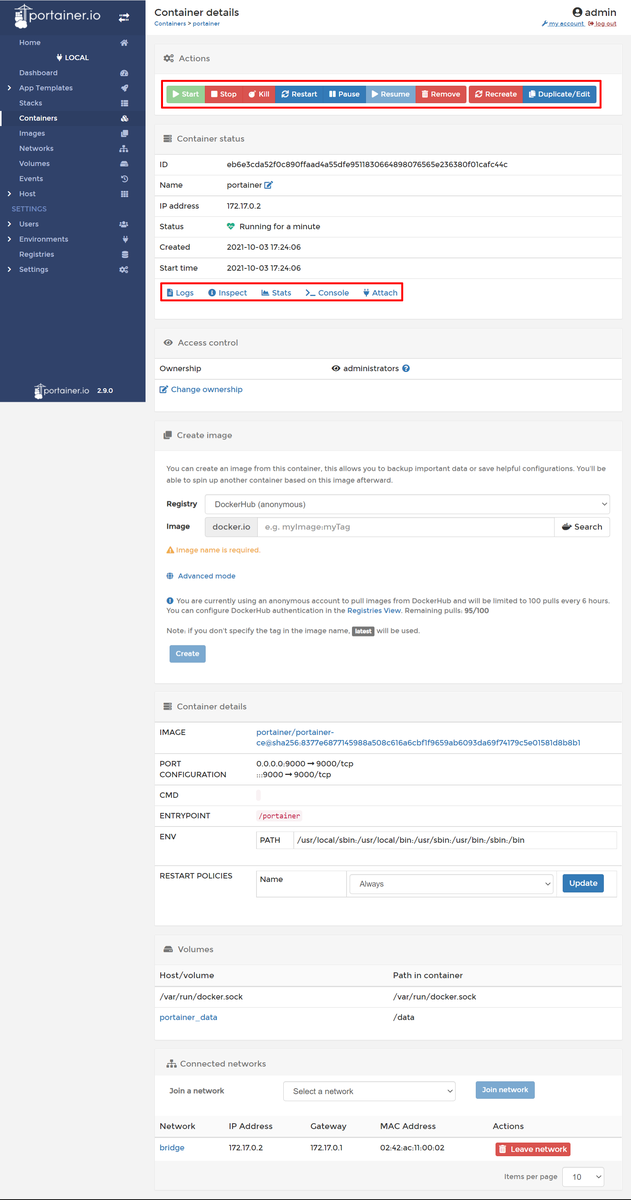Click the Change ownership link
Viewport: 631px width, 1200px height.
pos(201,389)
